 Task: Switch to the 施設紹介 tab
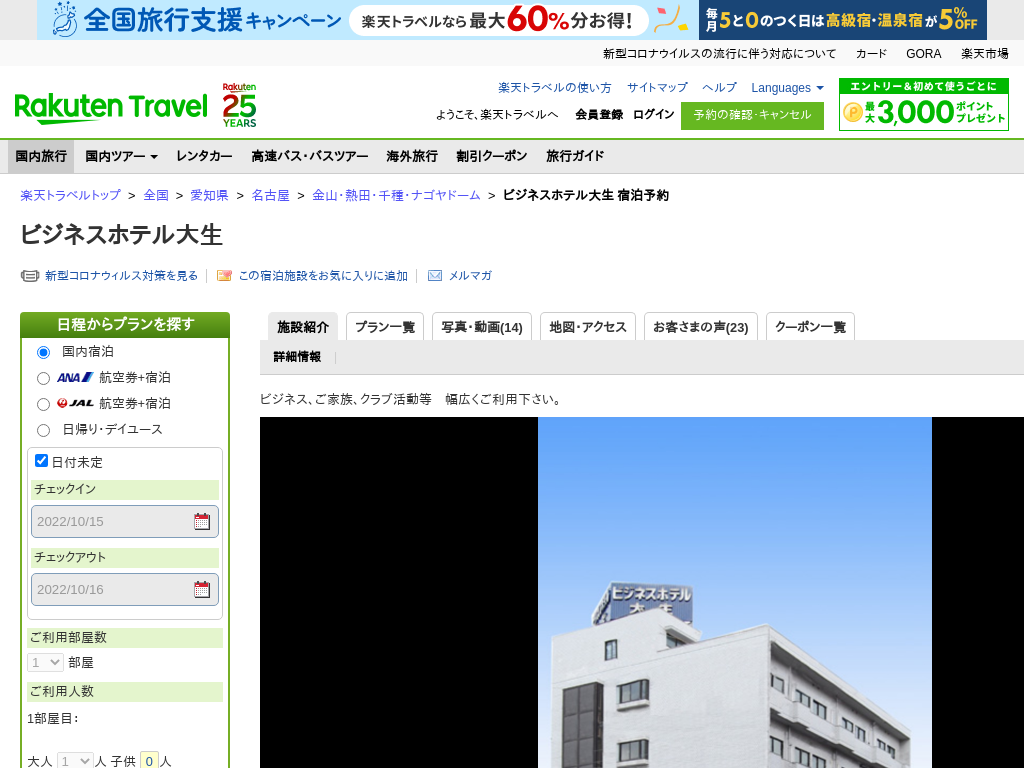point(303,327)
